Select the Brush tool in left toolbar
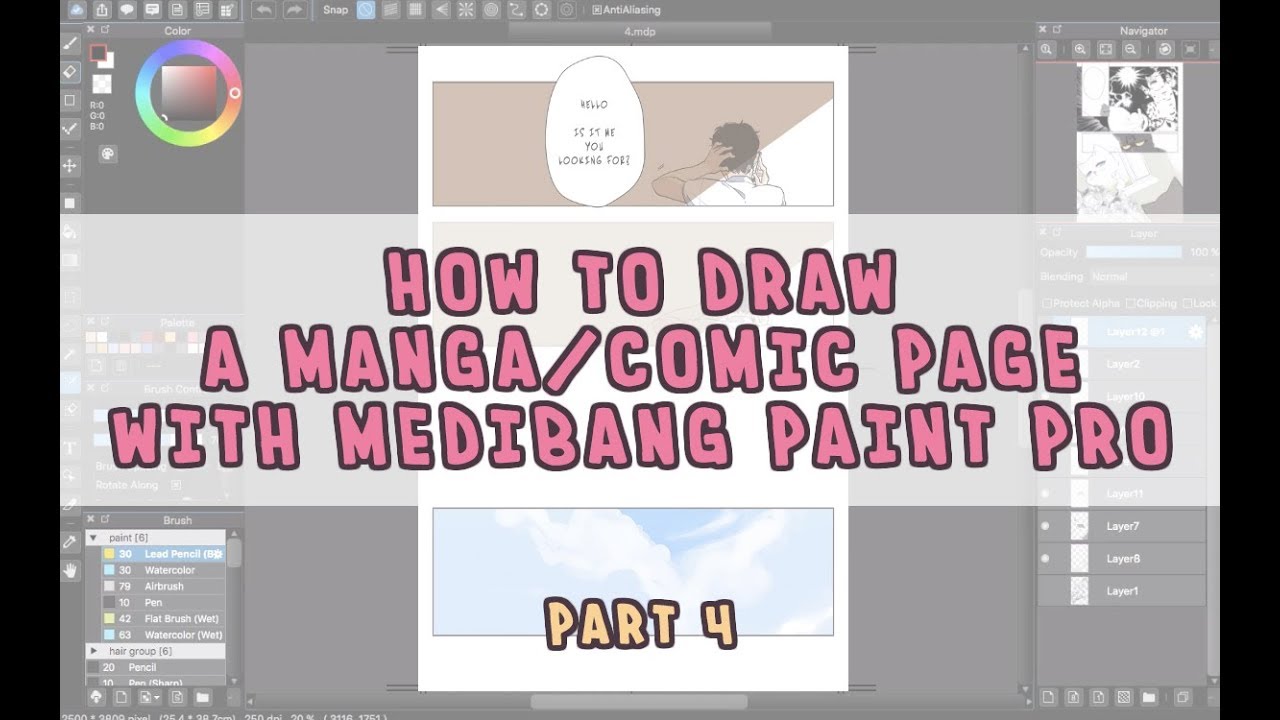 [x=70, y=45]
